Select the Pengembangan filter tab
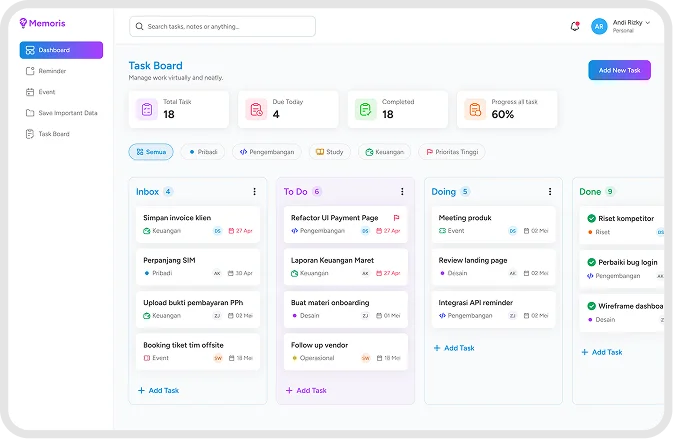Viewport: 673px width, 439px height. [x=267, y=152]
